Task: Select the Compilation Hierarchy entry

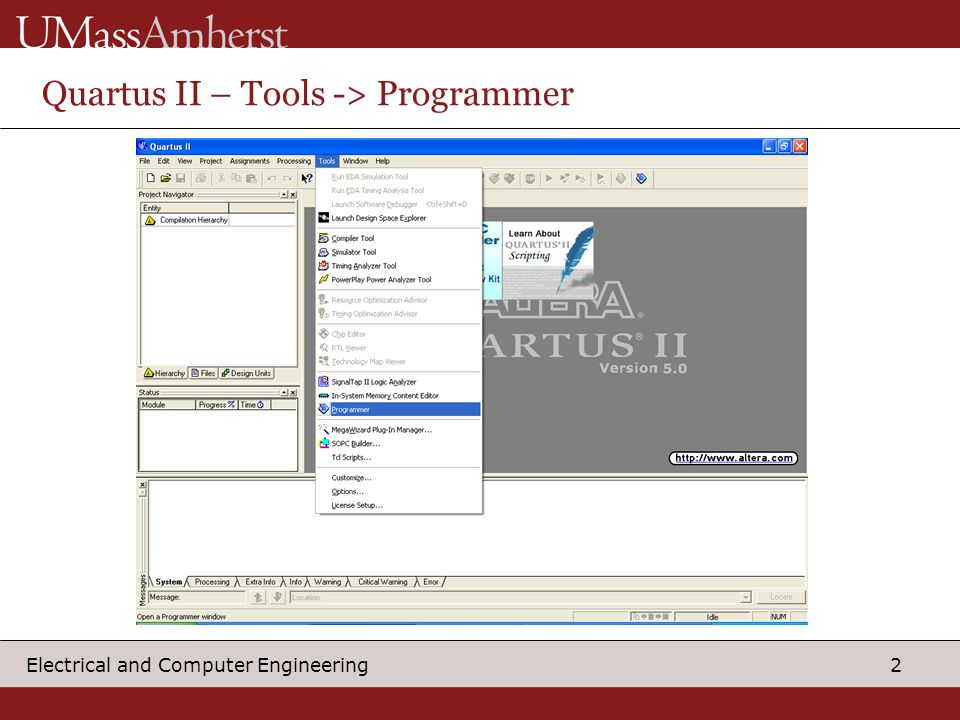Action: click(x=187, y=220)
